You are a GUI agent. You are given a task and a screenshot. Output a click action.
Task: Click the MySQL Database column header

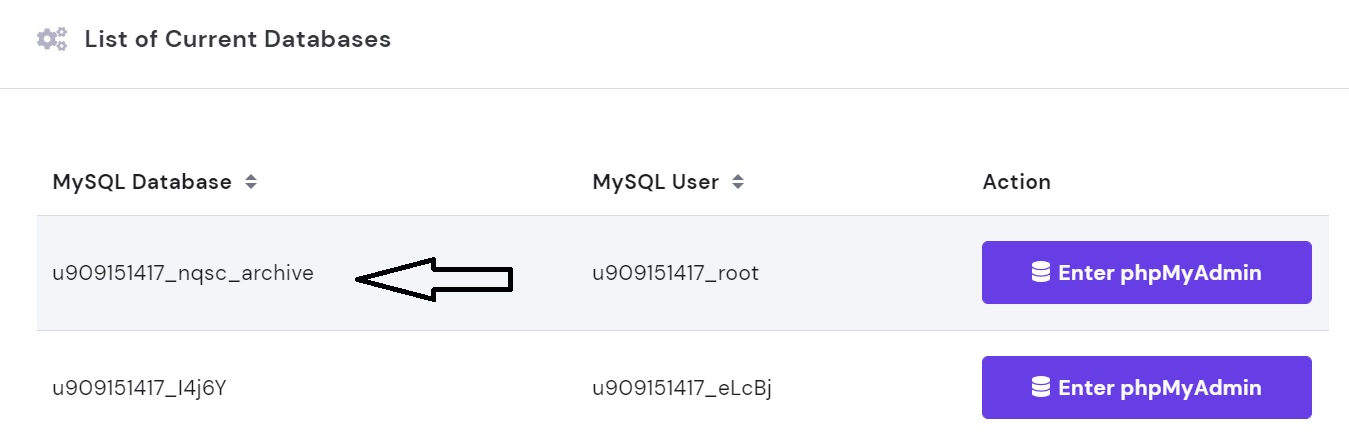[142, 182]
